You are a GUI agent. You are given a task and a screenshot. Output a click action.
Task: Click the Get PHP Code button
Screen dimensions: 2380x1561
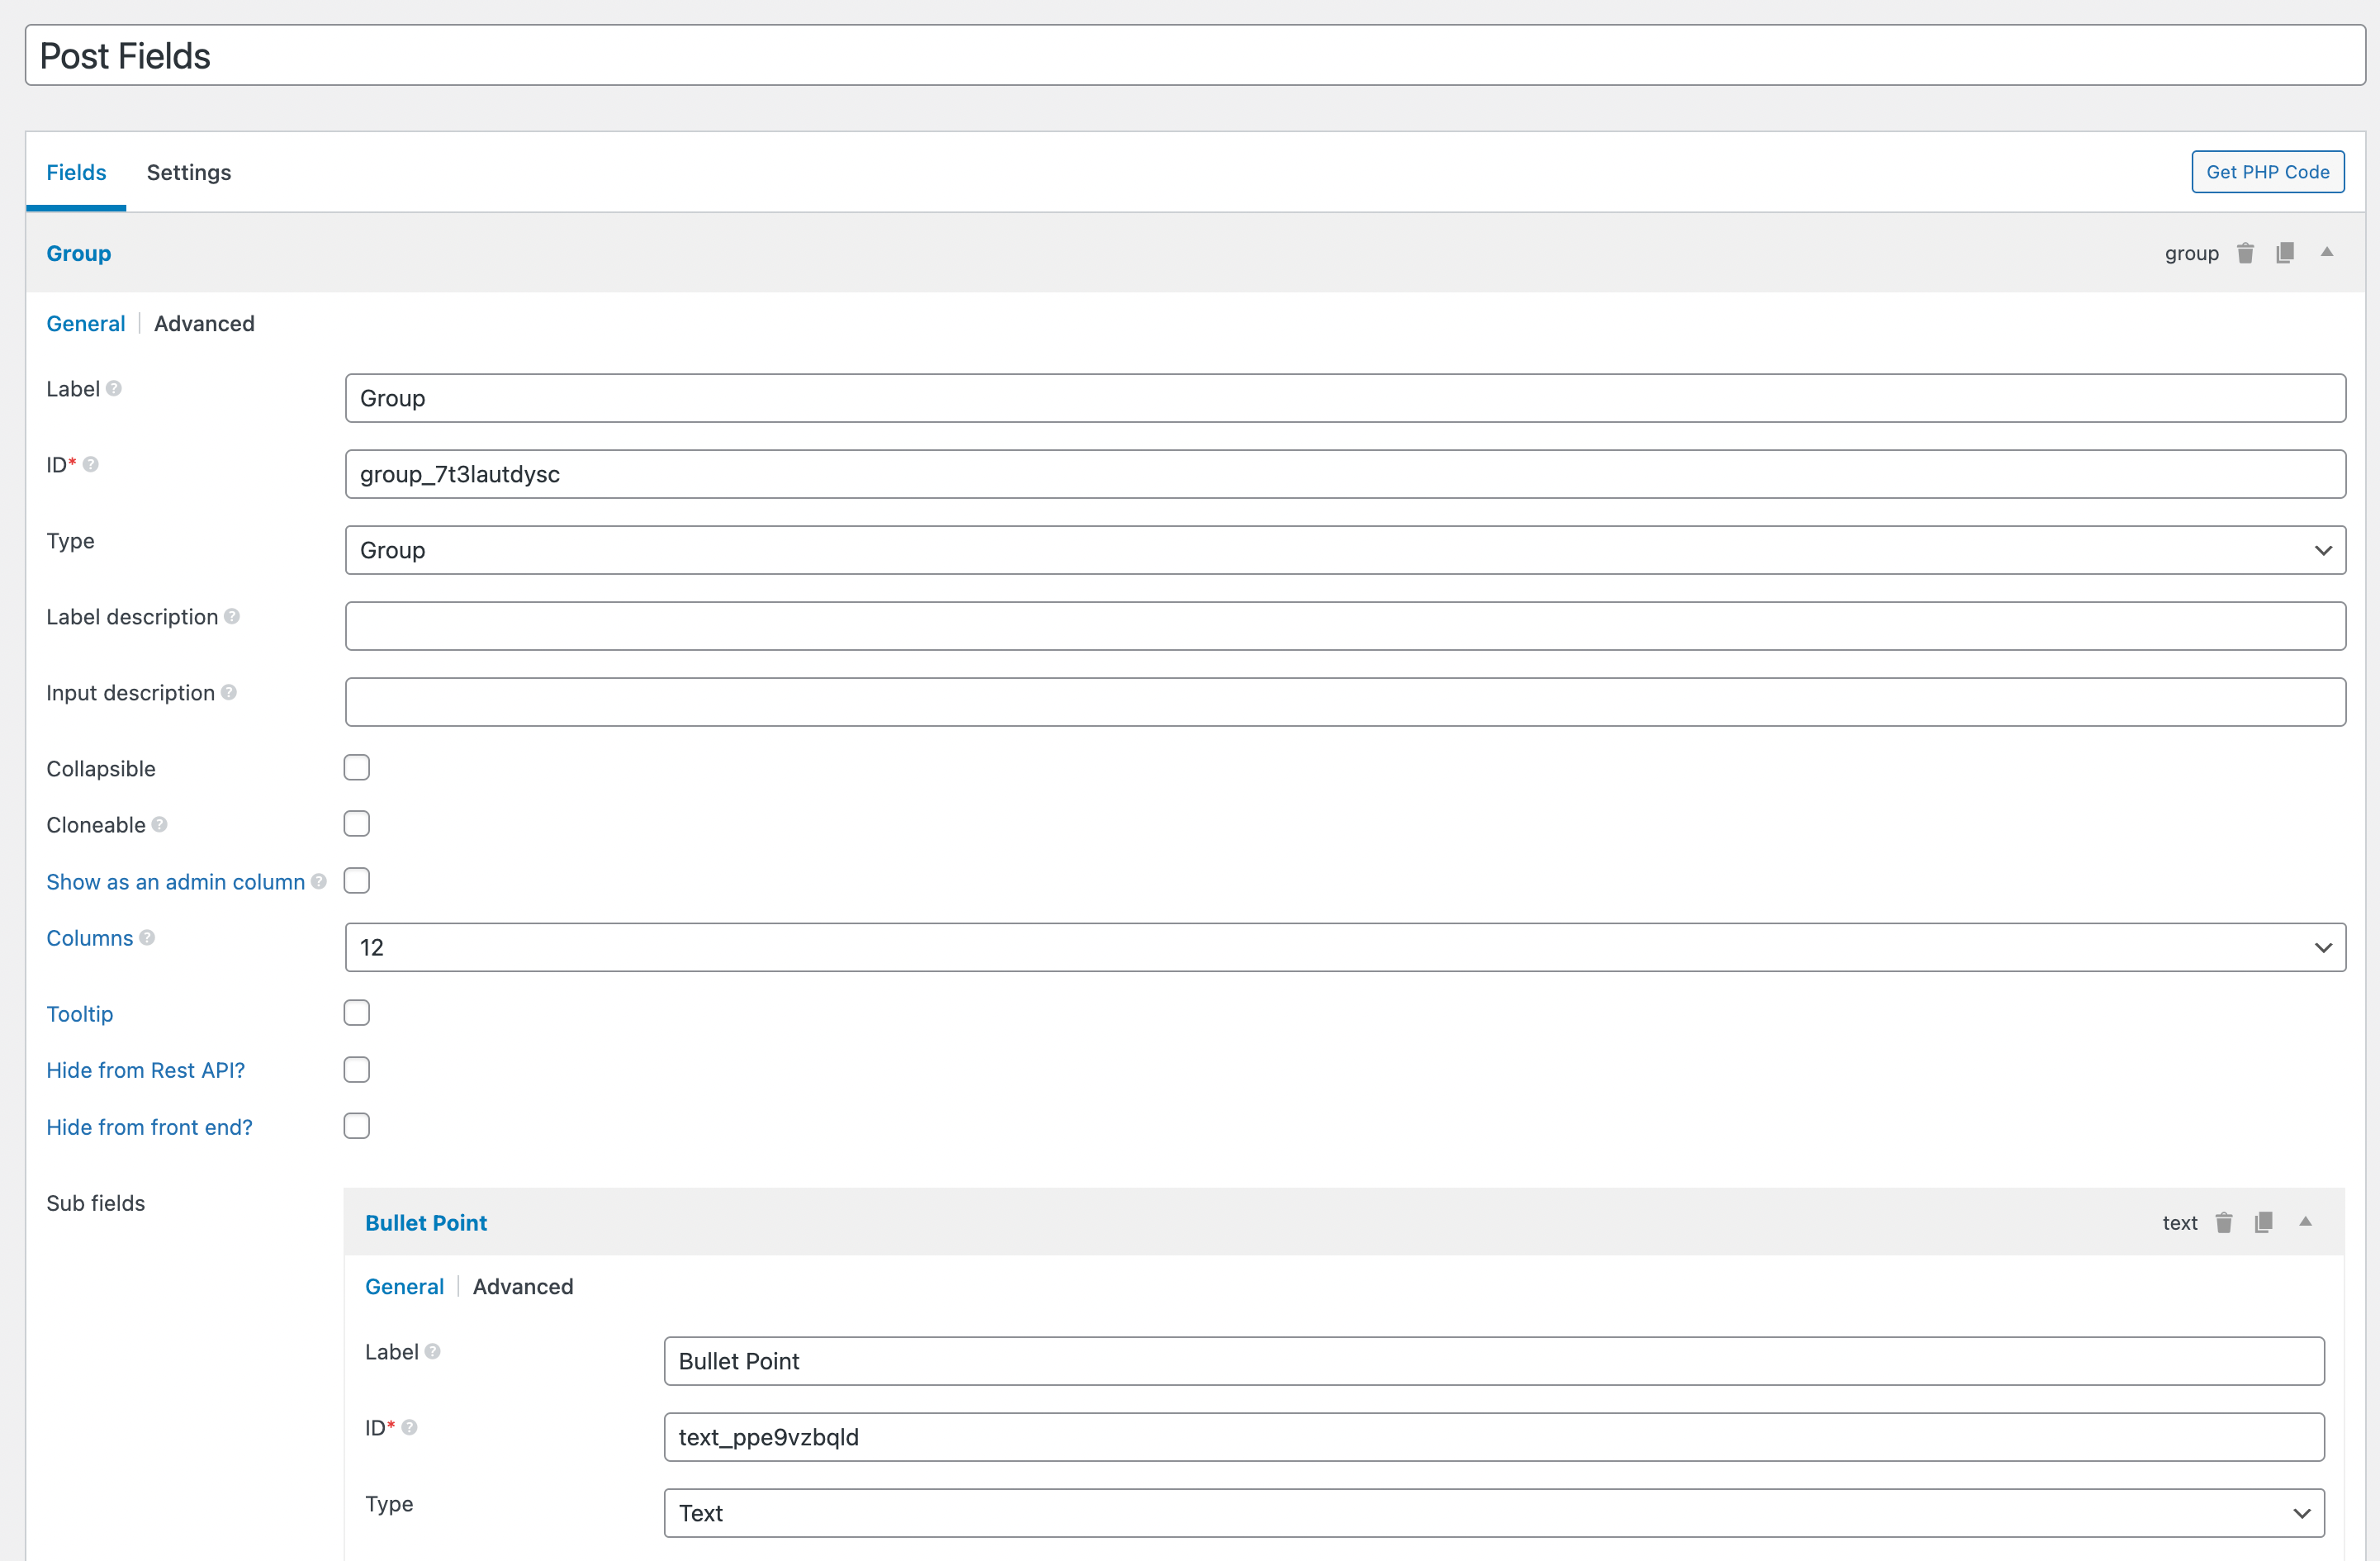(2267, 172)
